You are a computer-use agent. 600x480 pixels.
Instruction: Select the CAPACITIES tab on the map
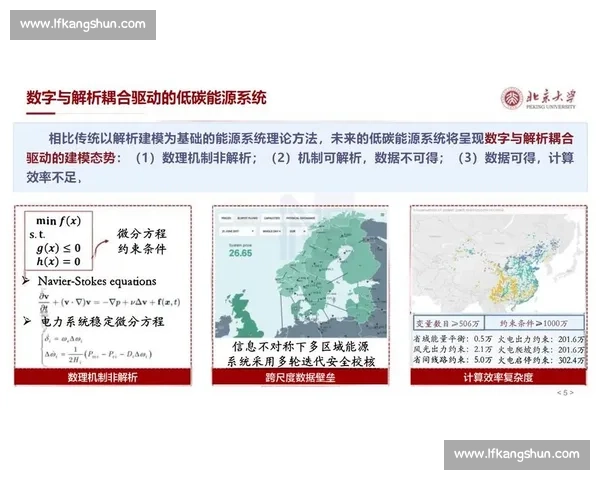click(272, 218)
